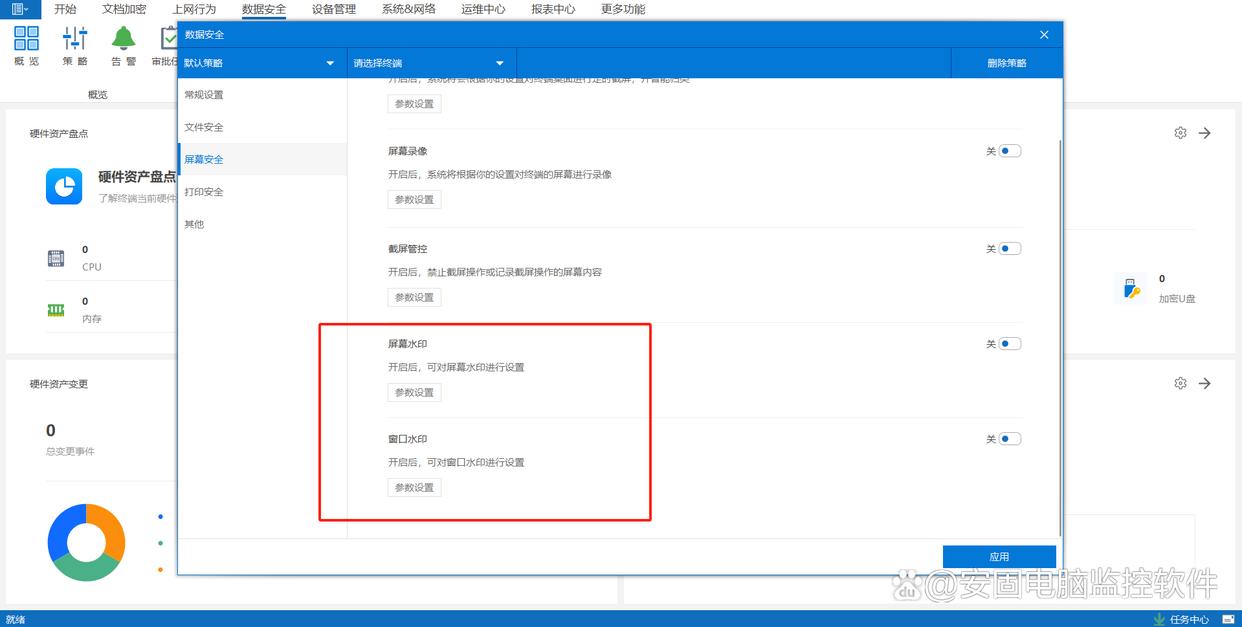Screen dimensions: 1242x627
Task: Turn on the 屏幕录像 switch
Action: coord(1010,151)
